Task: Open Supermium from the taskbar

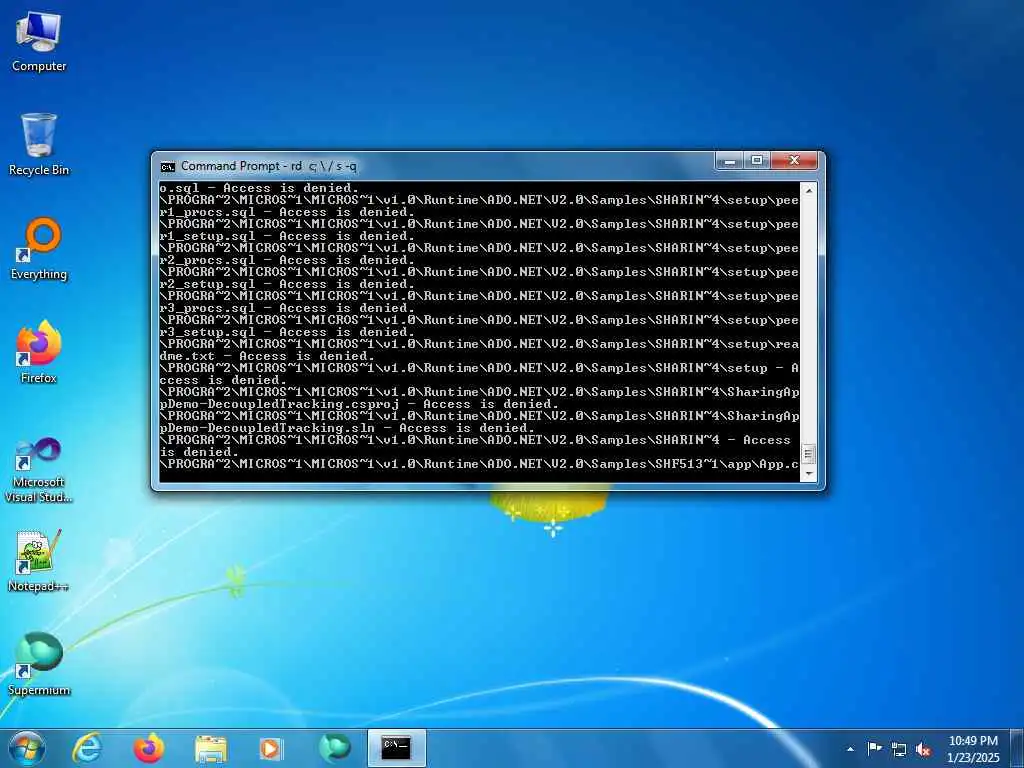Action: pos(334,748)
